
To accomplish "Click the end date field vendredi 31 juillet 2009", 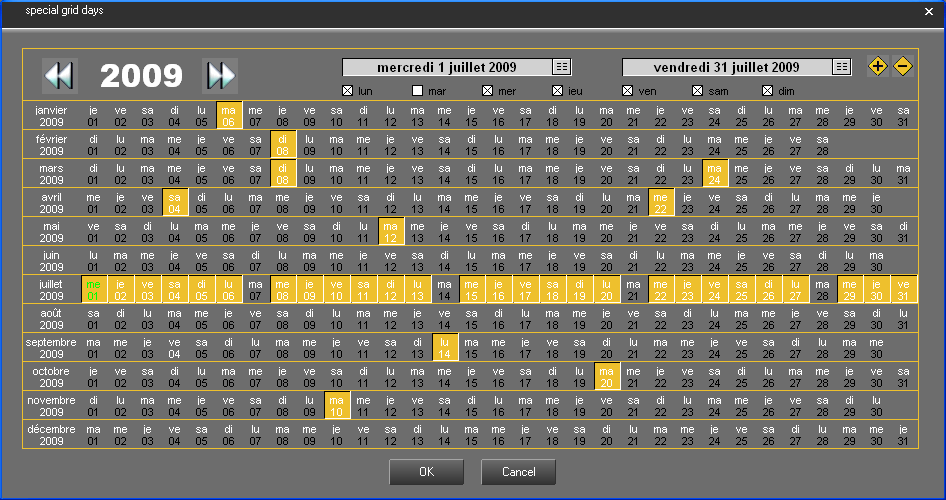I will (x=726, y=67).
